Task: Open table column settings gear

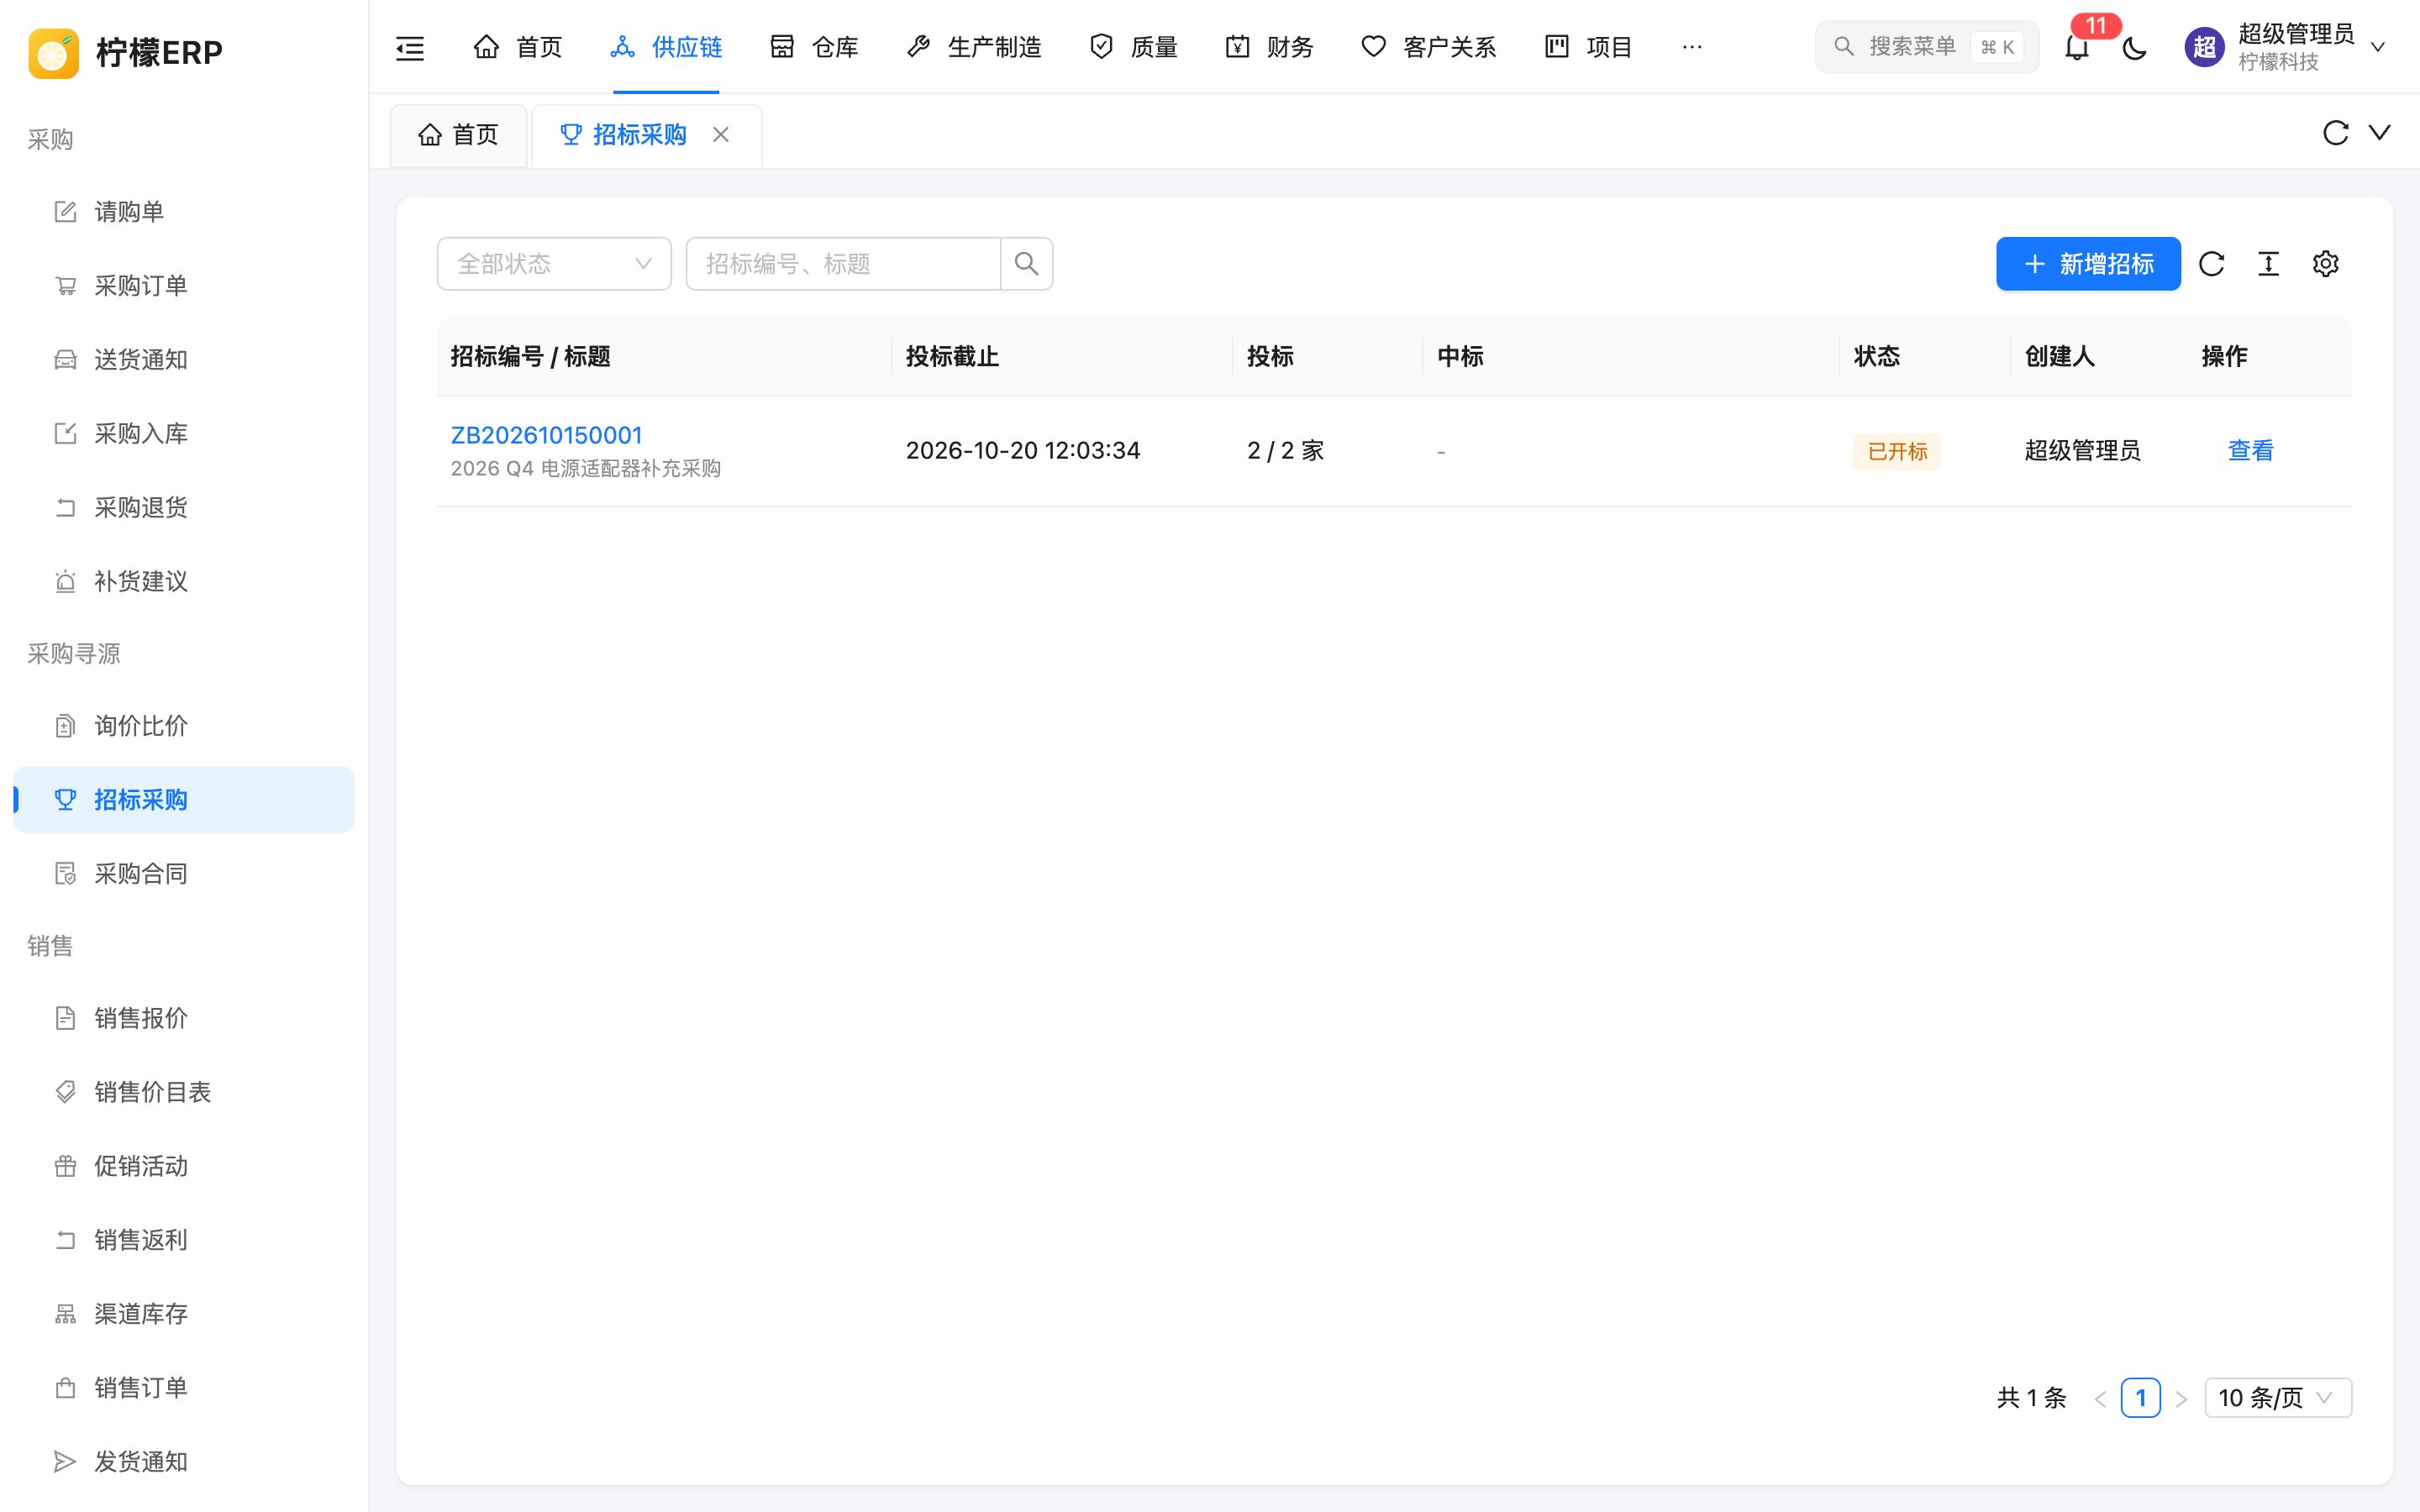Action: click(x=2325, y=264)
